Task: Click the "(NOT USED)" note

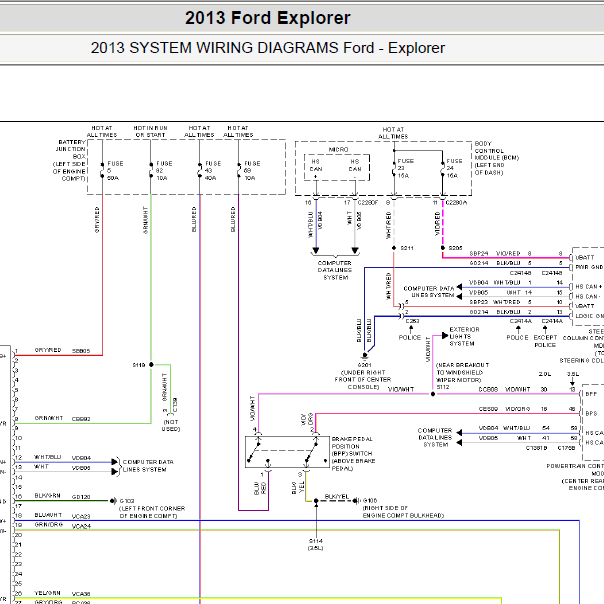Action: [171, 426]
